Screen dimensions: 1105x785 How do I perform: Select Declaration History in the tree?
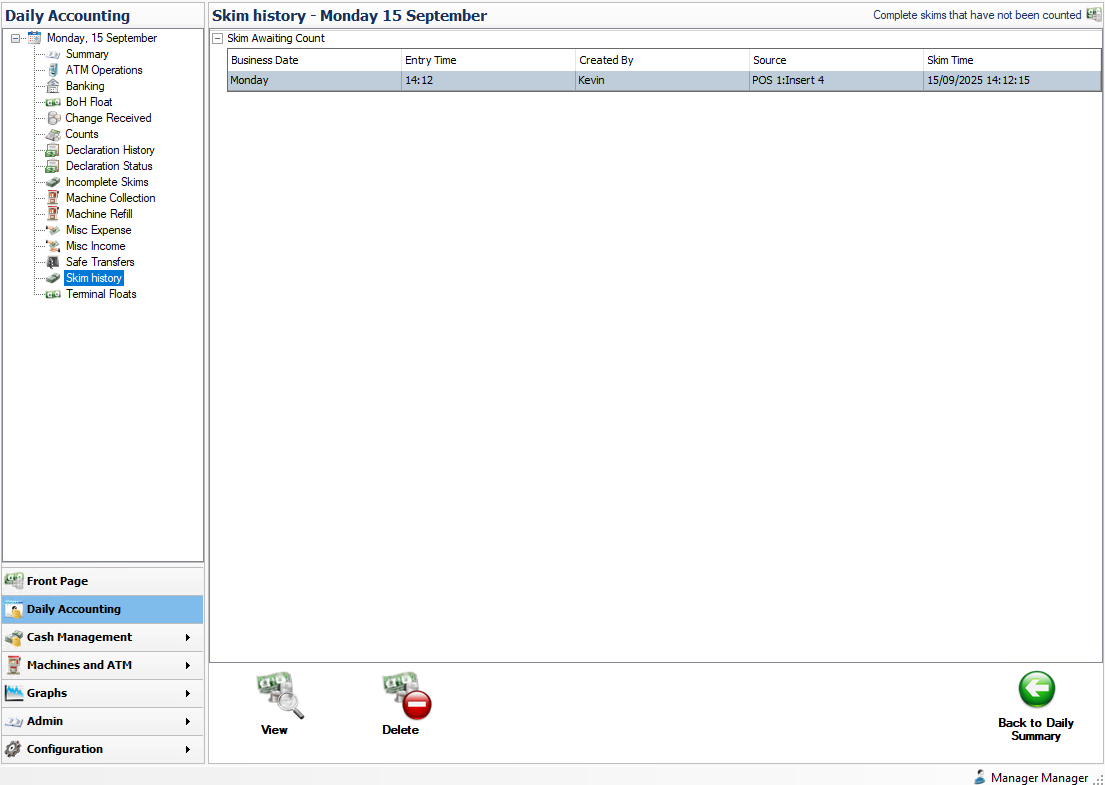[110, 150]
